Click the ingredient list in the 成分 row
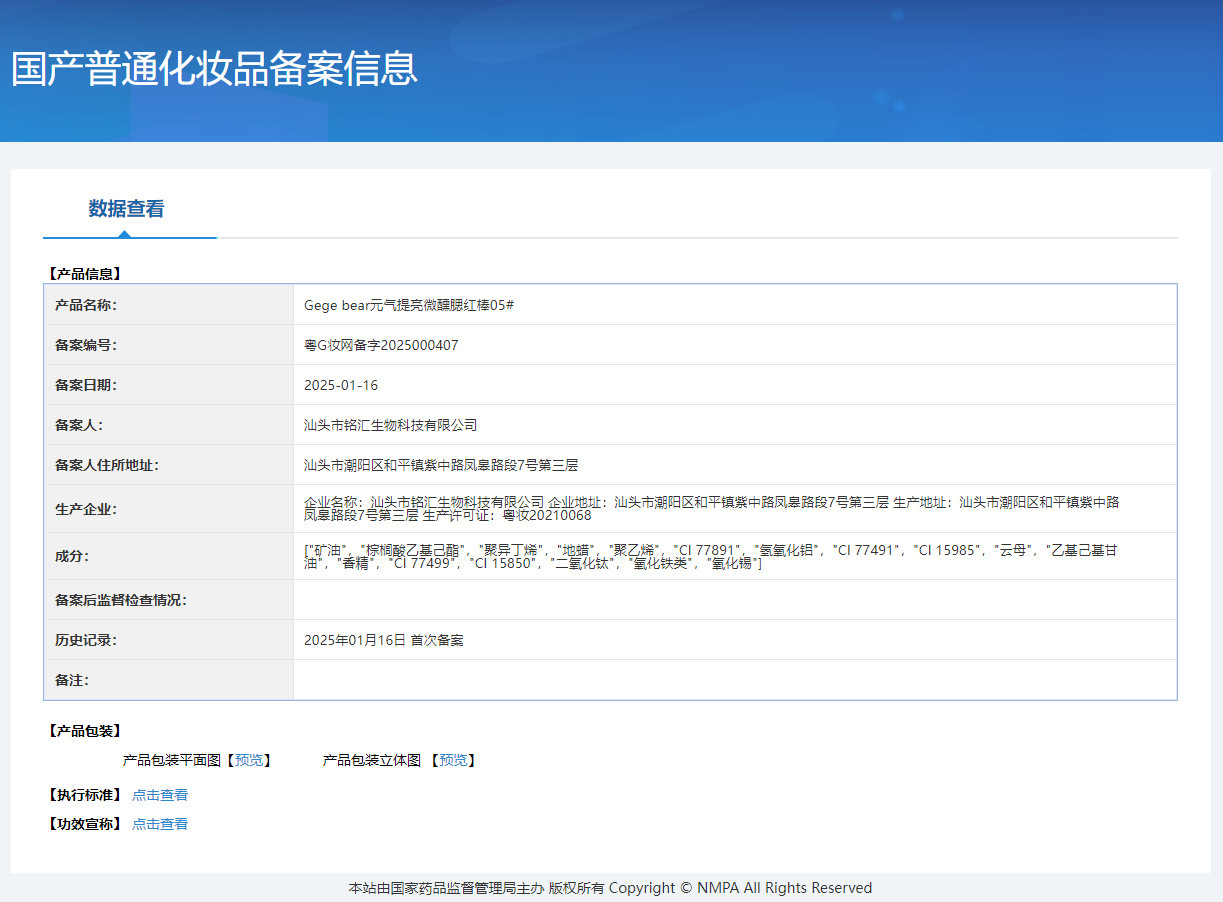The height and width of the screenshot is (902, 1223). click(x=710, y=557)
